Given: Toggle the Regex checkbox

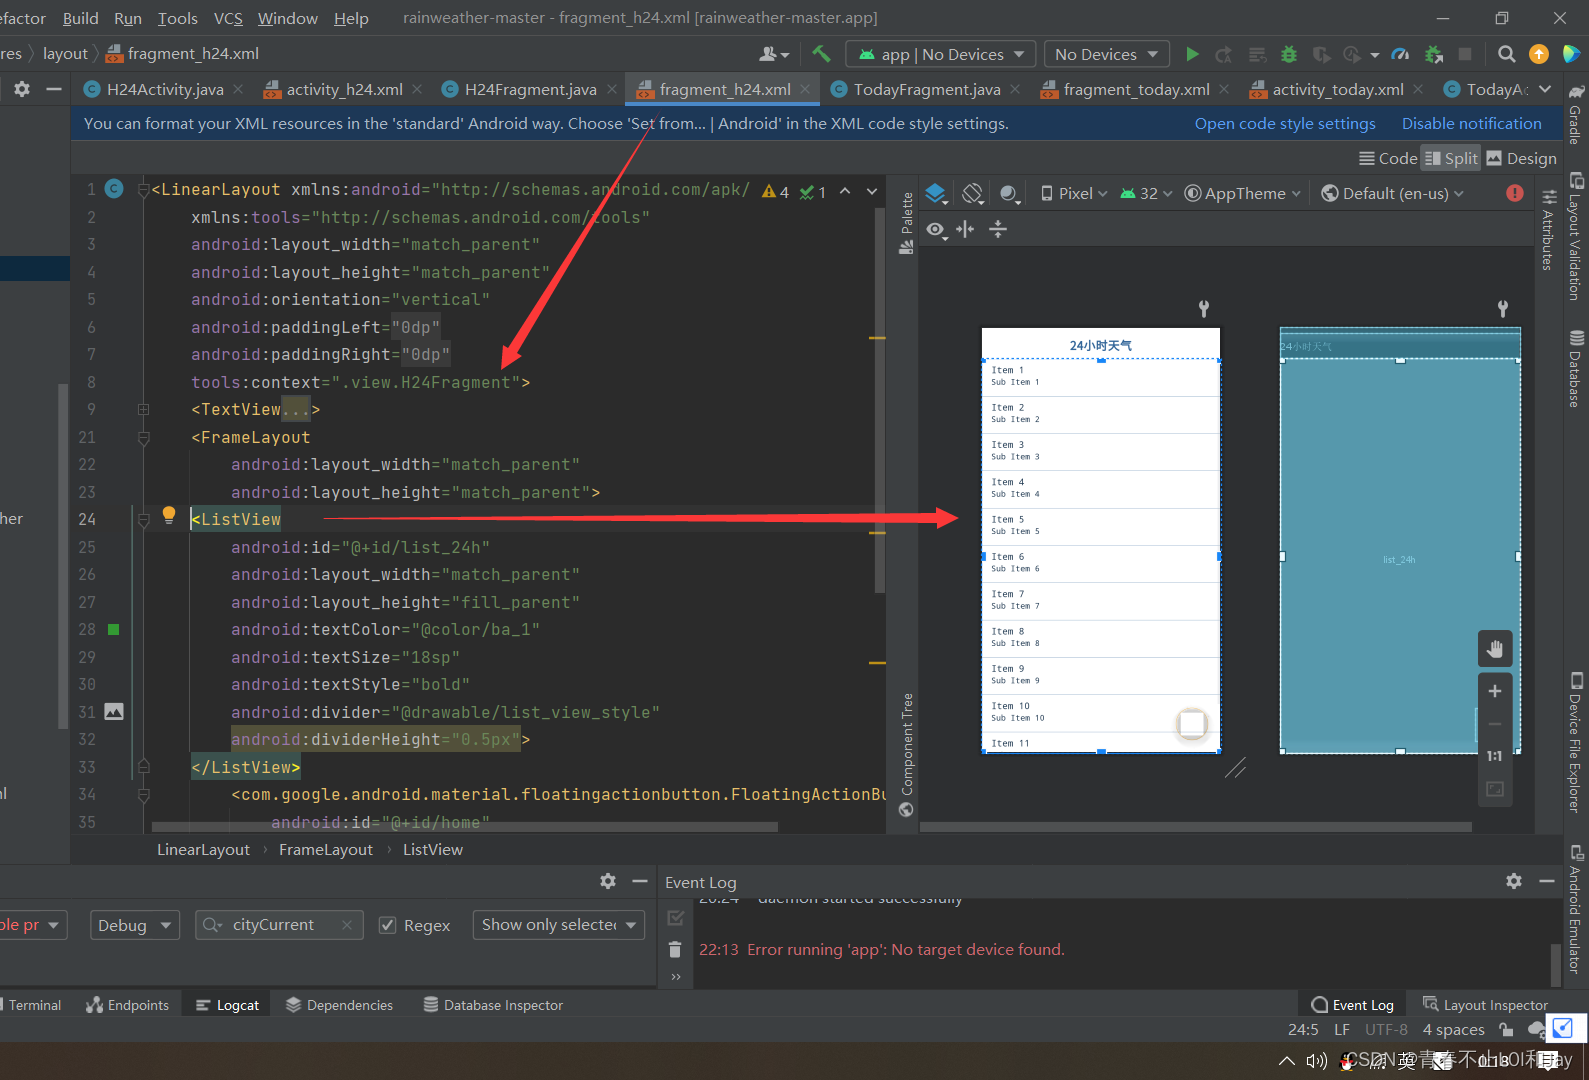Looking at the screenshot, I should (388, 925).
